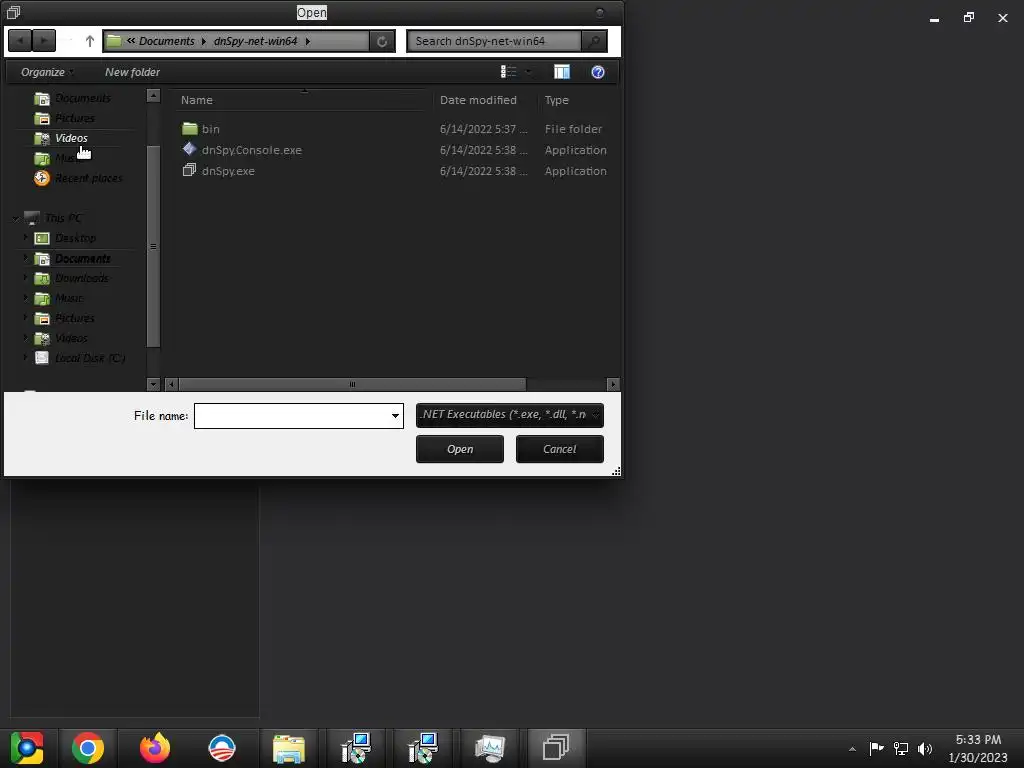The image size is (1024, 768).
Task: Click the sidebar scroll down arrow
Action: coord(153,384)
